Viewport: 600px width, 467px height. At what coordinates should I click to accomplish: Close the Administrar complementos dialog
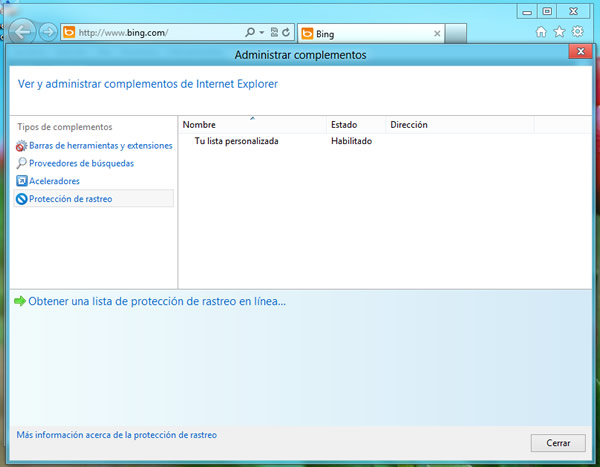pos(580,51)
